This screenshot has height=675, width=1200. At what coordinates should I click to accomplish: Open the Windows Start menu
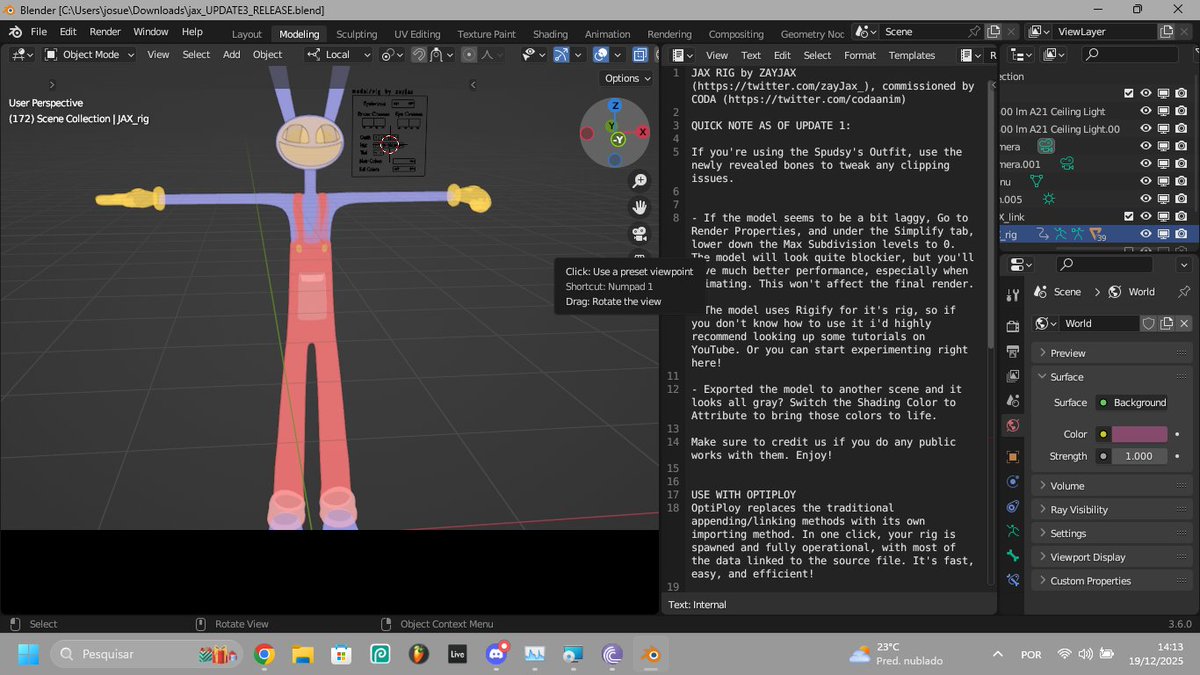pos(27,654)
